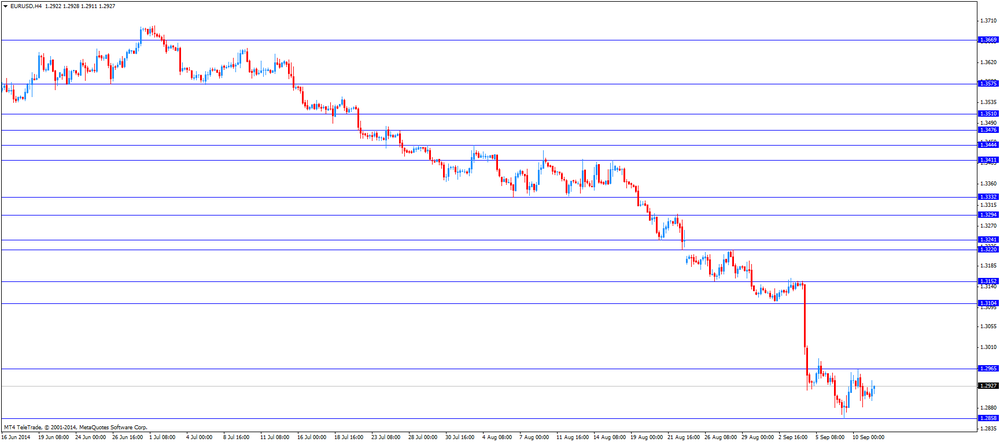This screenshot has height=442, width=1000.
Task: Click the 1.3010 price scale value
Action: [x=989, y=348]
